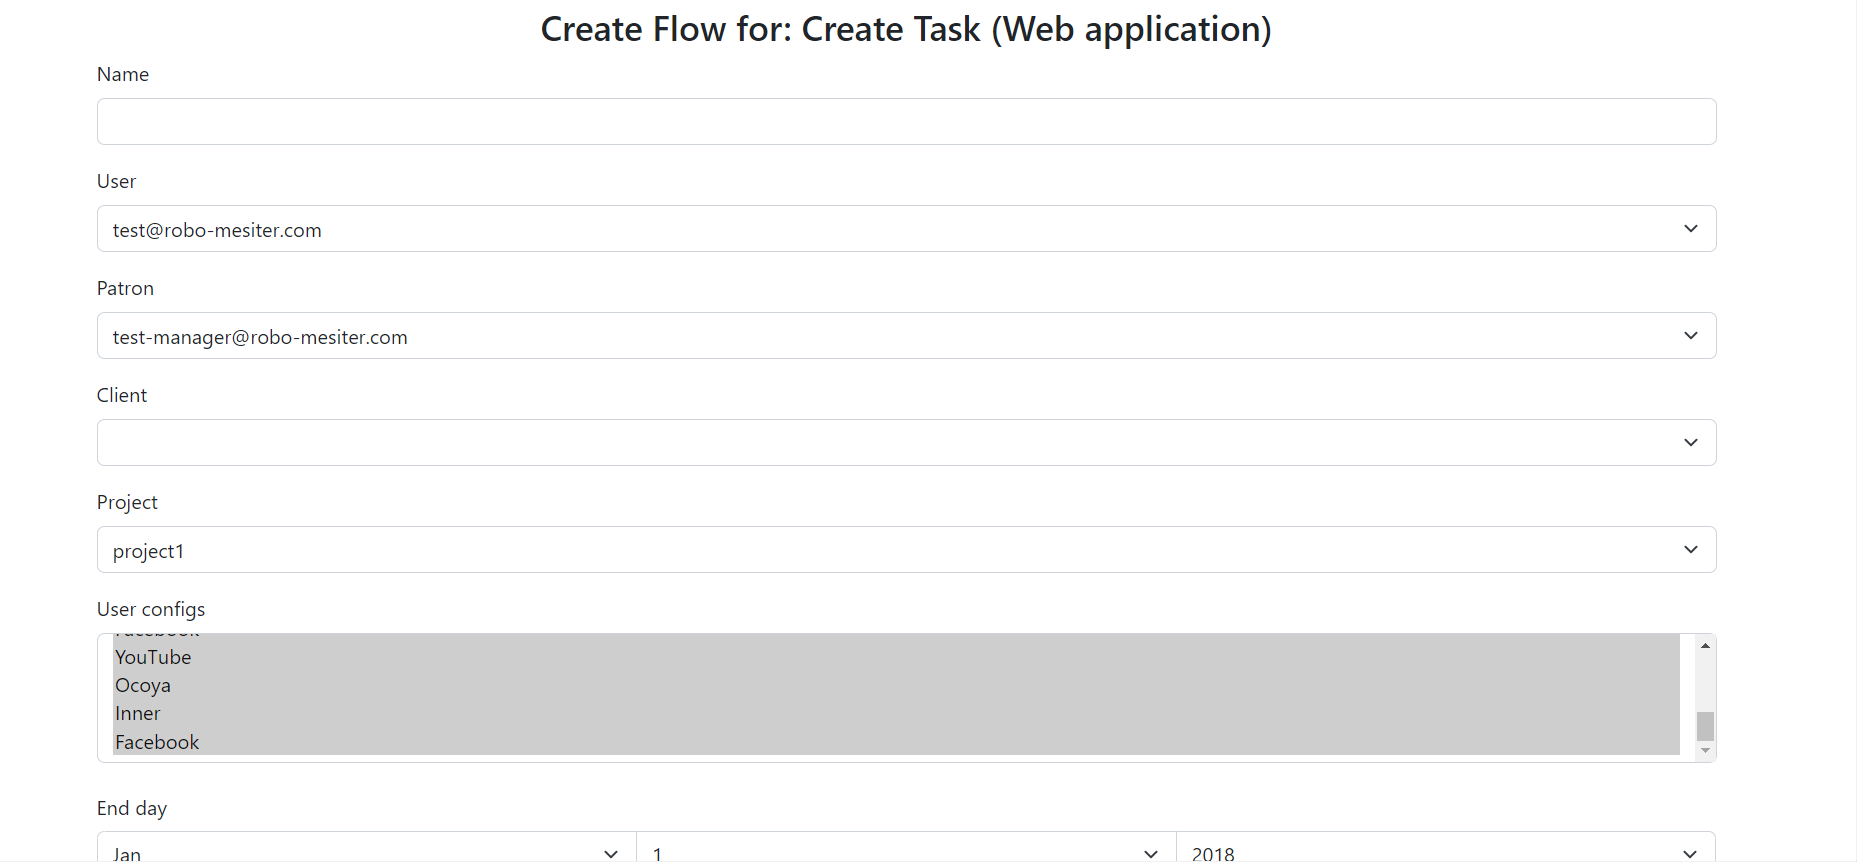The width and height of the screenshot is (1857, 862).
Task: Open the User dropdown chevron
Action: (x=1690, y=228)
